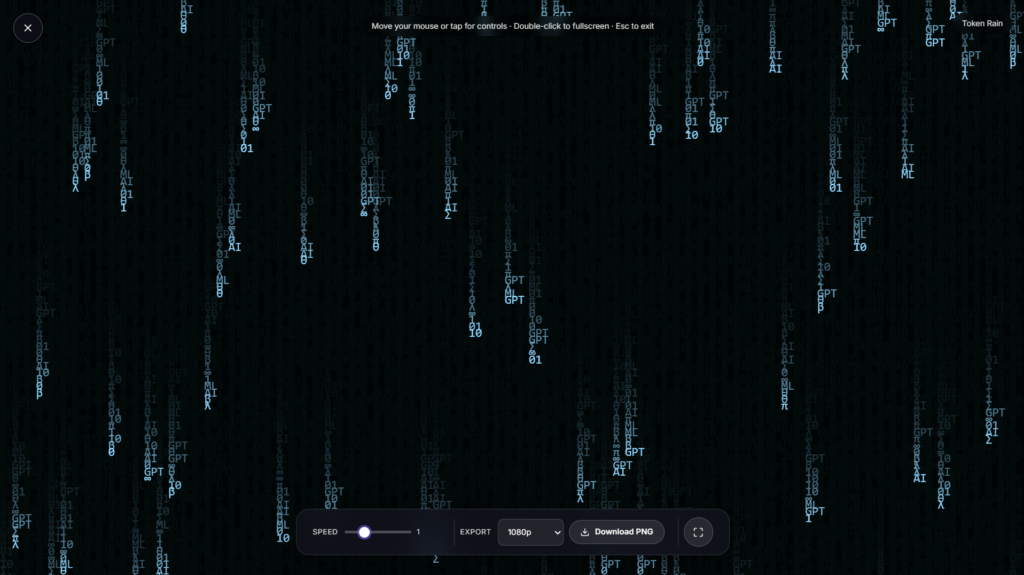Click the EXPORT label
Viewport: 1024px width, 575px height.
pyautogui.click(x=475, y=532)
